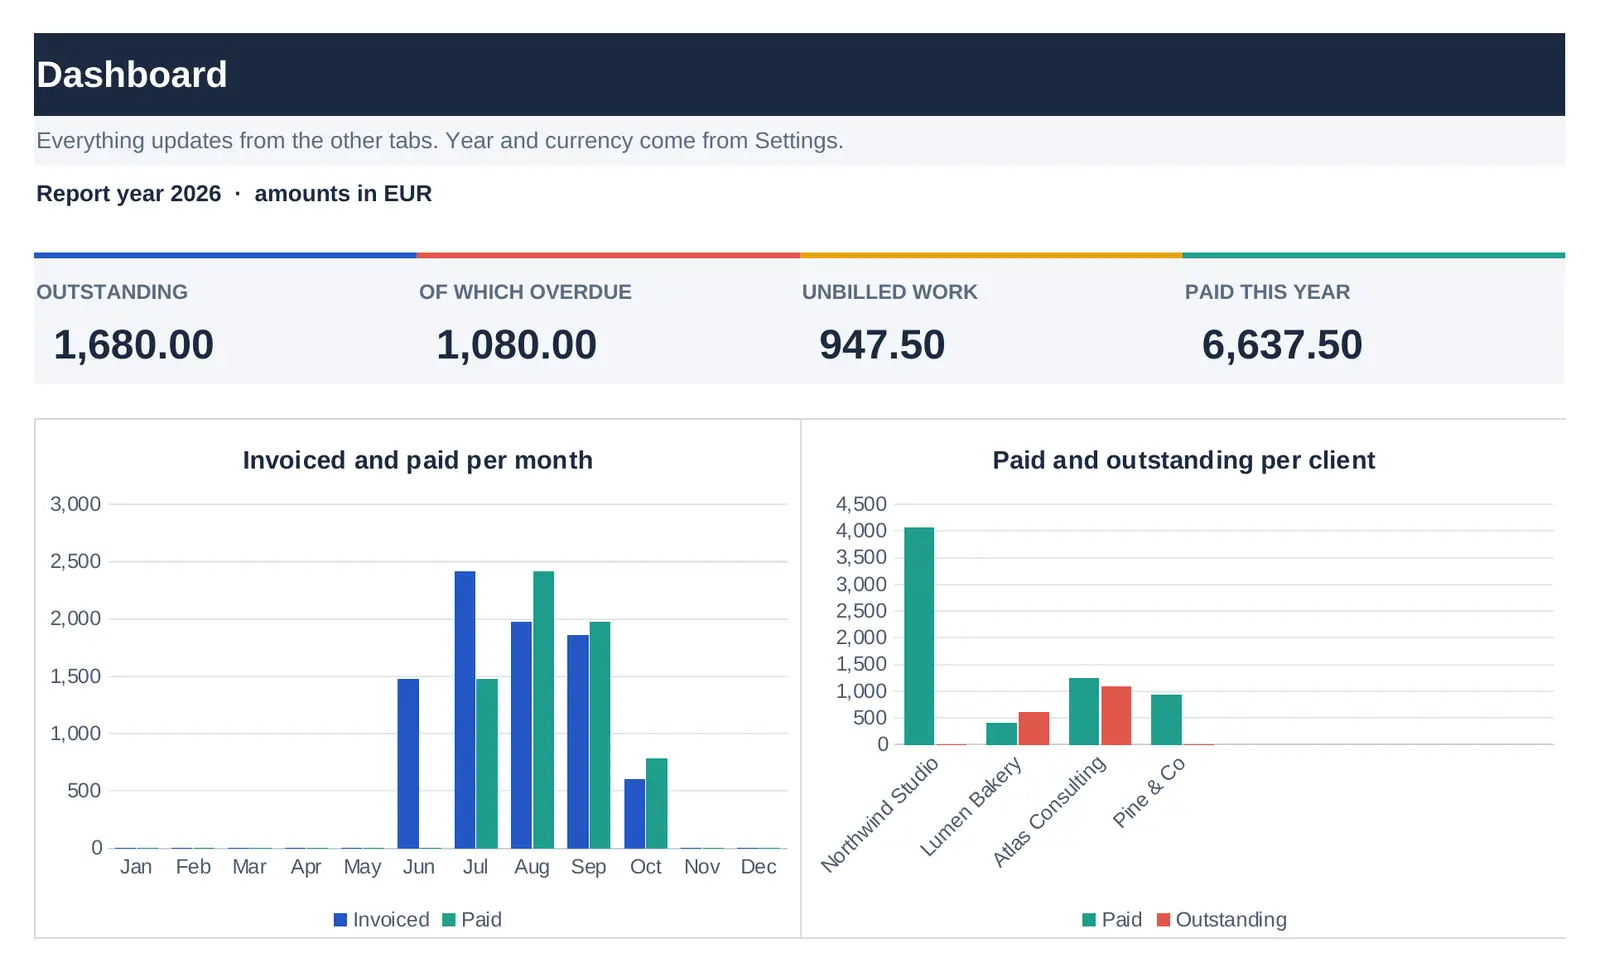
Task: Click the "Lumen Bakery" axis label
Action: coord(971,806)
